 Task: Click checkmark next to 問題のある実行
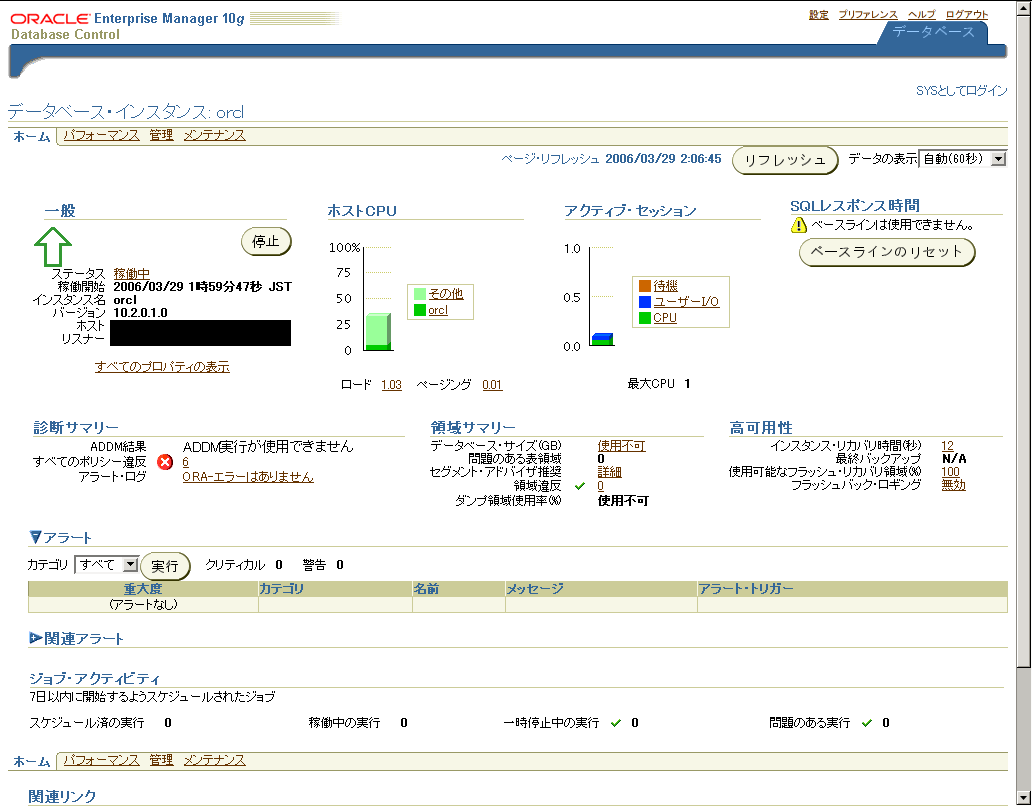coord(866,722)
